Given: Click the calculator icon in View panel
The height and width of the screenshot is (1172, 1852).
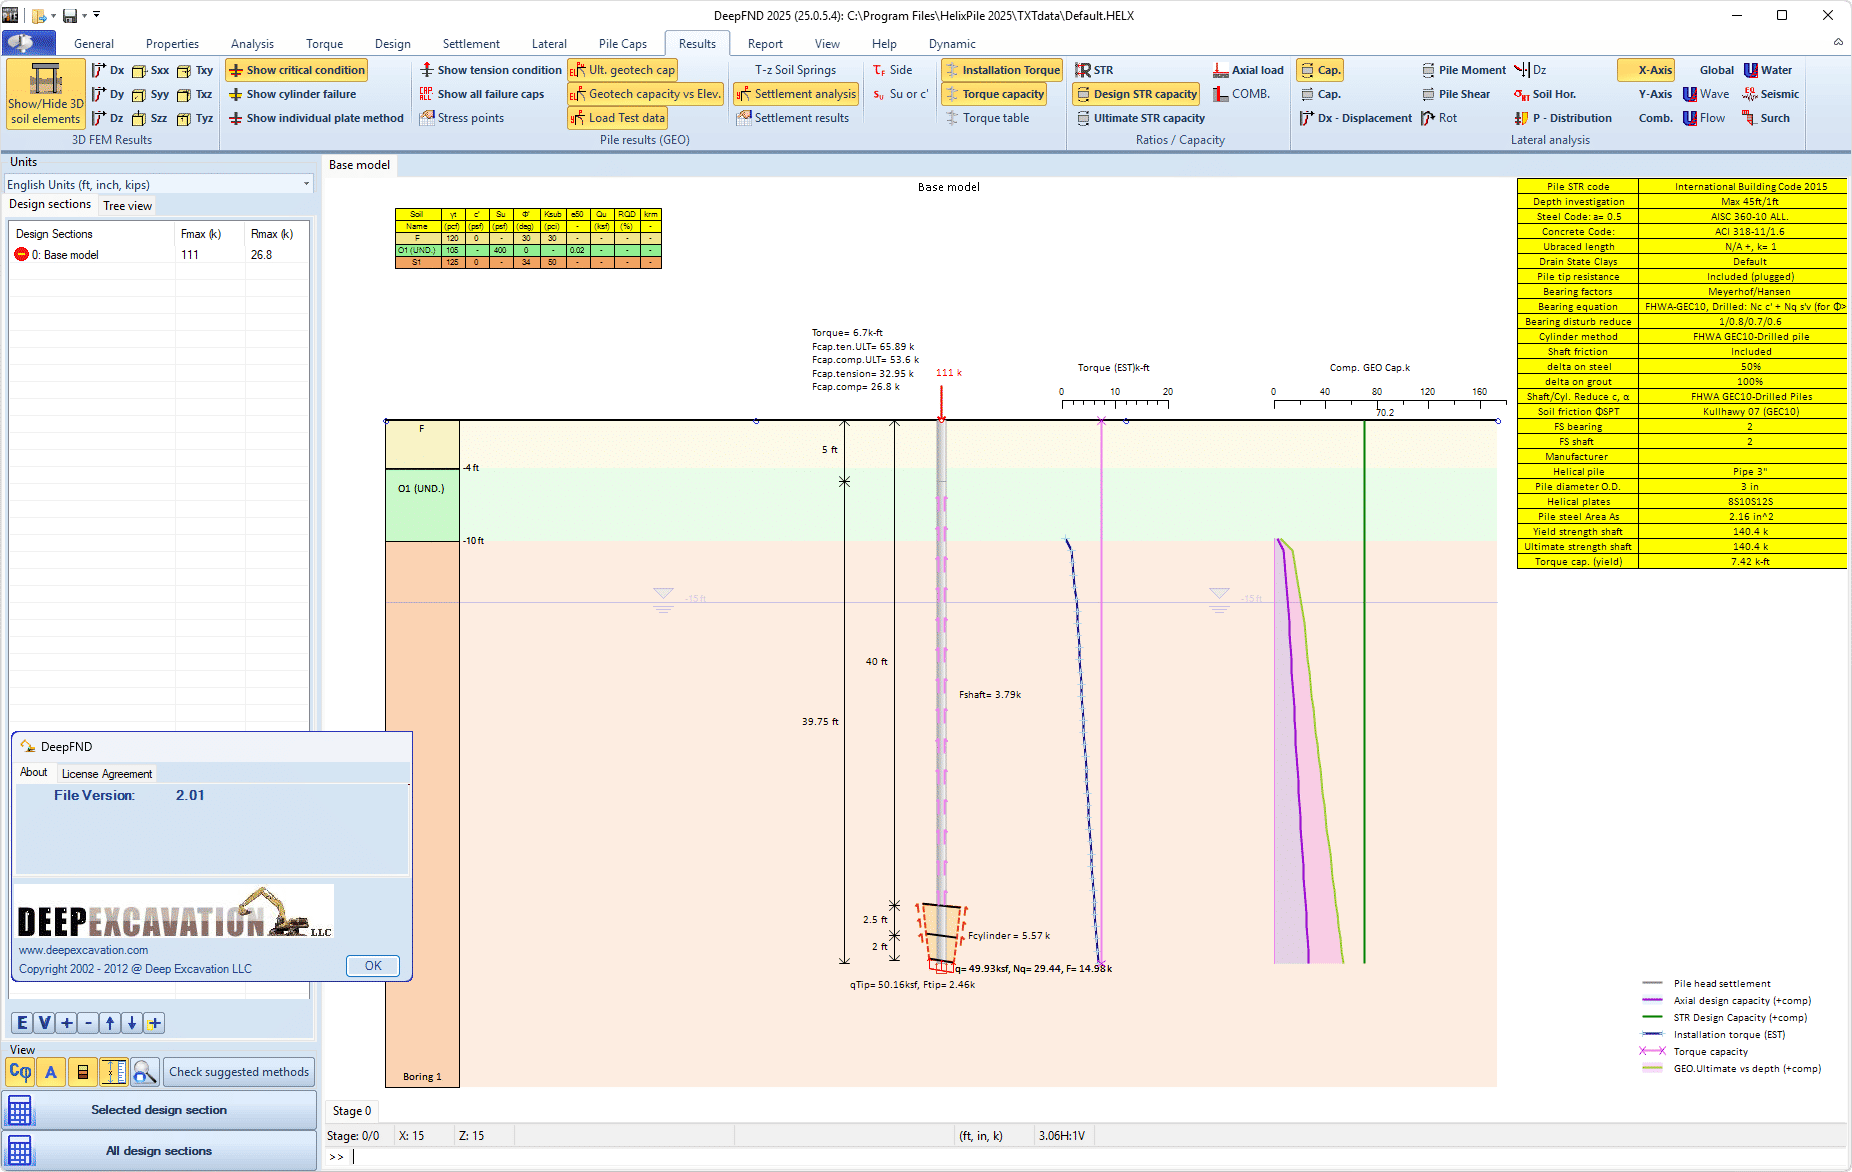Looking at the screenshot, I should click(x=83, y=1072).
